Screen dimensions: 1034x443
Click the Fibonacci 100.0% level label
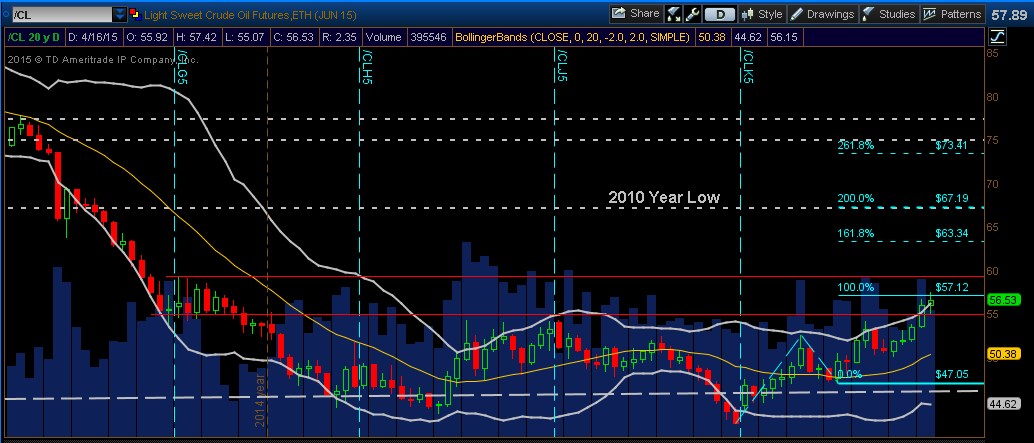[855, 287]
